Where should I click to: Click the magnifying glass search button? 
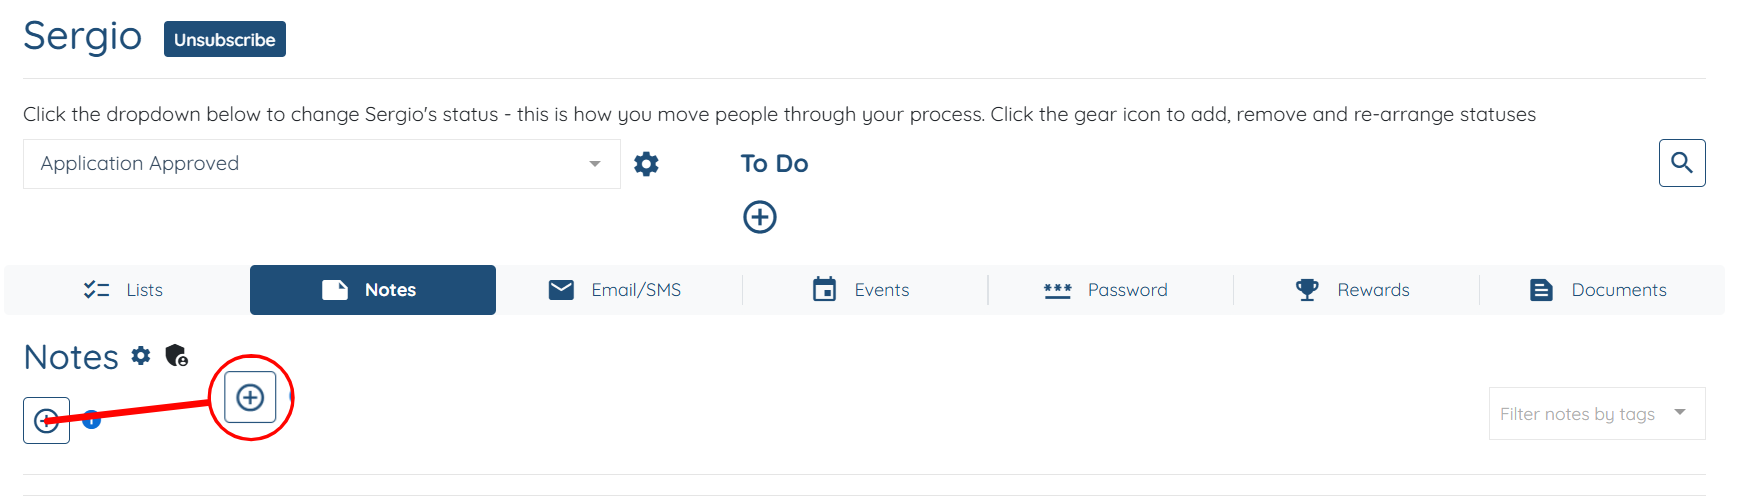(x=1681, y=163)
